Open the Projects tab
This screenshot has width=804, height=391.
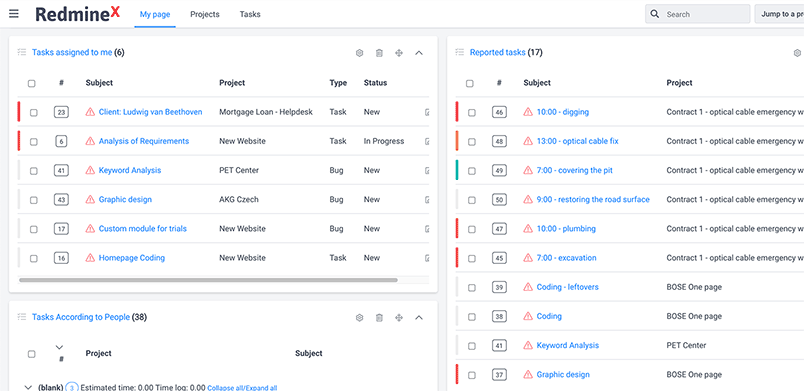point(205,14)
